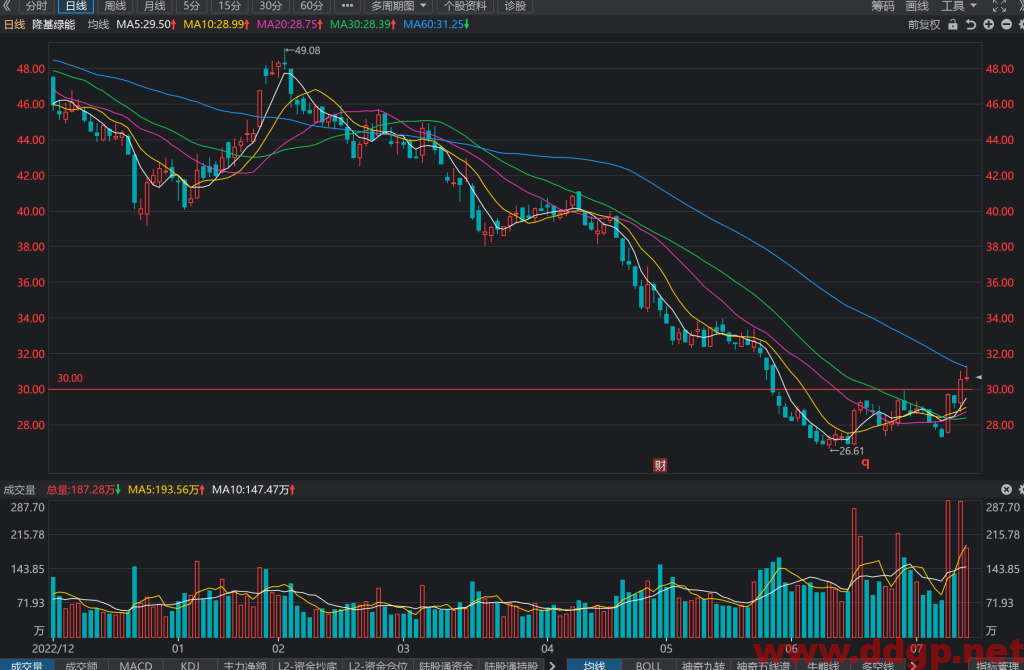Click the 隆基绿能 stock name

(x=54, y=24)
